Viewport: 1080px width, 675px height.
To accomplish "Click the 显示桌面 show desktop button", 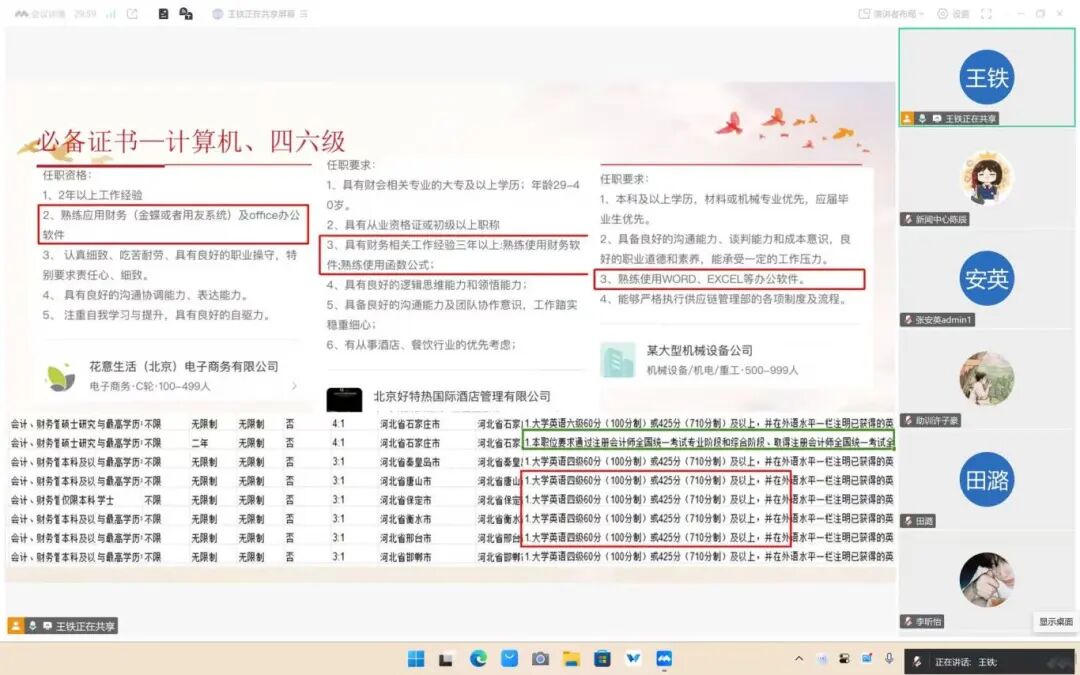I will tap(1055, 621).
